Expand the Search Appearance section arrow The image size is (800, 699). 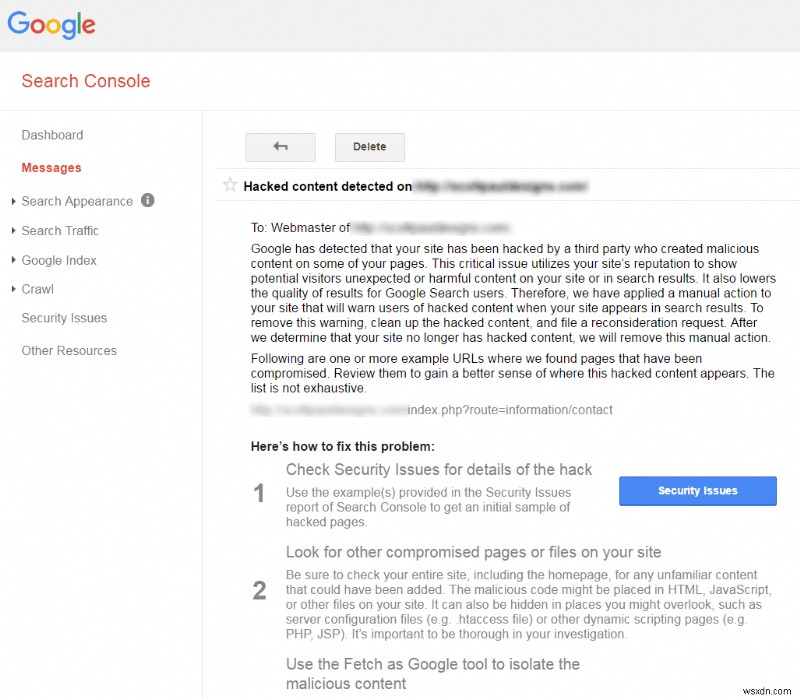click(13, 202)
